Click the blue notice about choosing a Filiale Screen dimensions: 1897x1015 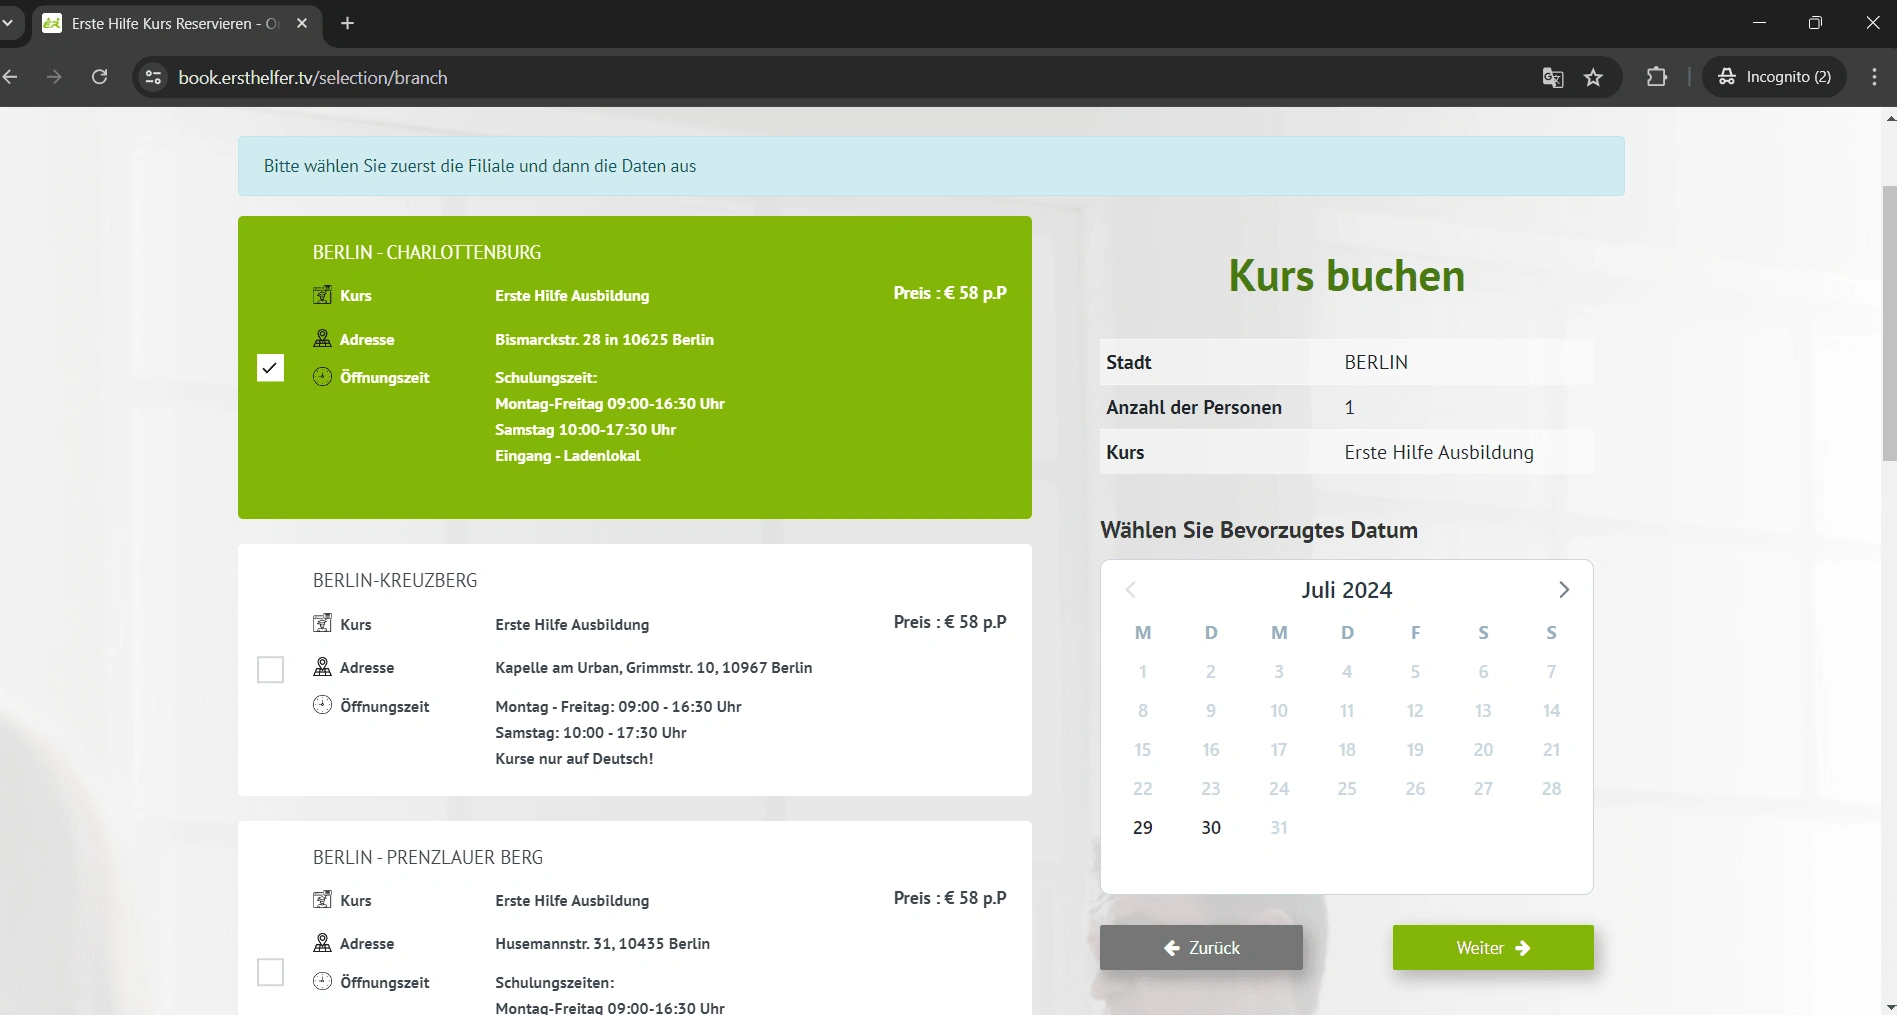point(931,166)
